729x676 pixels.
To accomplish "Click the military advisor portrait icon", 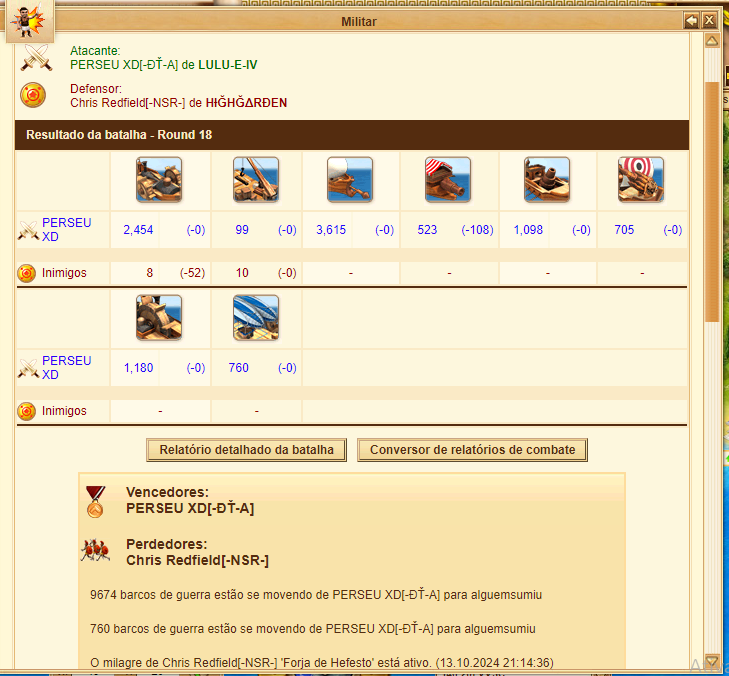I will click(30, 20).
